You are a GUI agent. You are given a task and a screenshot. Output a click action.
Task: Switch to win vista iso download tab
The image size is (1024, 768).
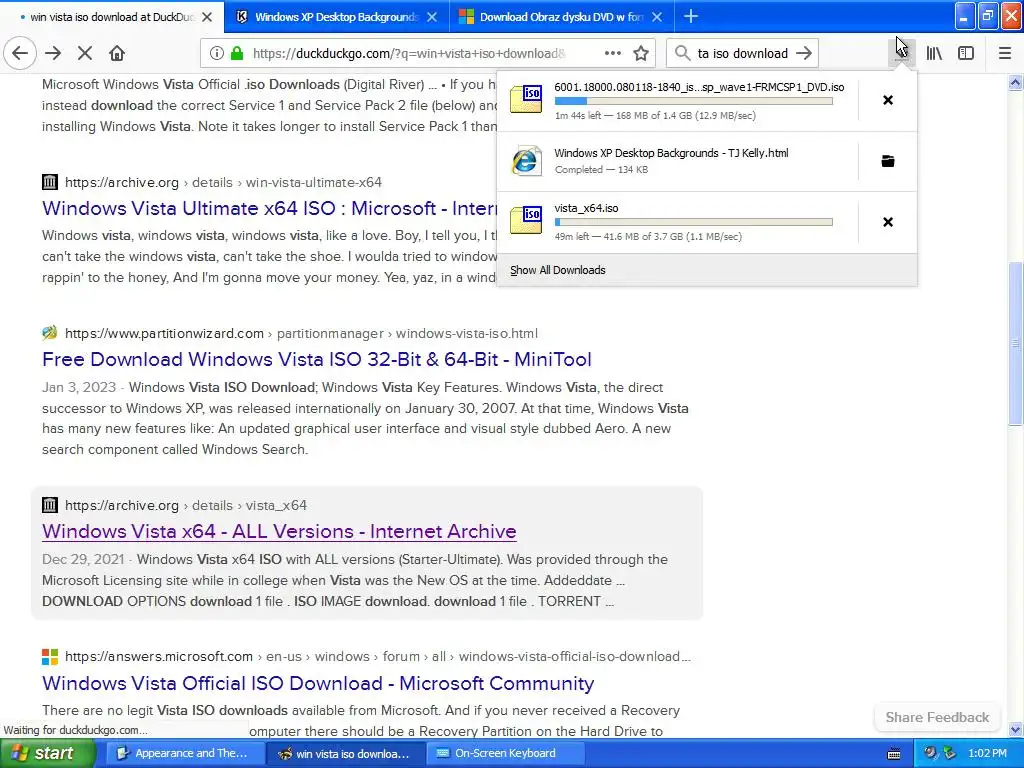[112, 17]
